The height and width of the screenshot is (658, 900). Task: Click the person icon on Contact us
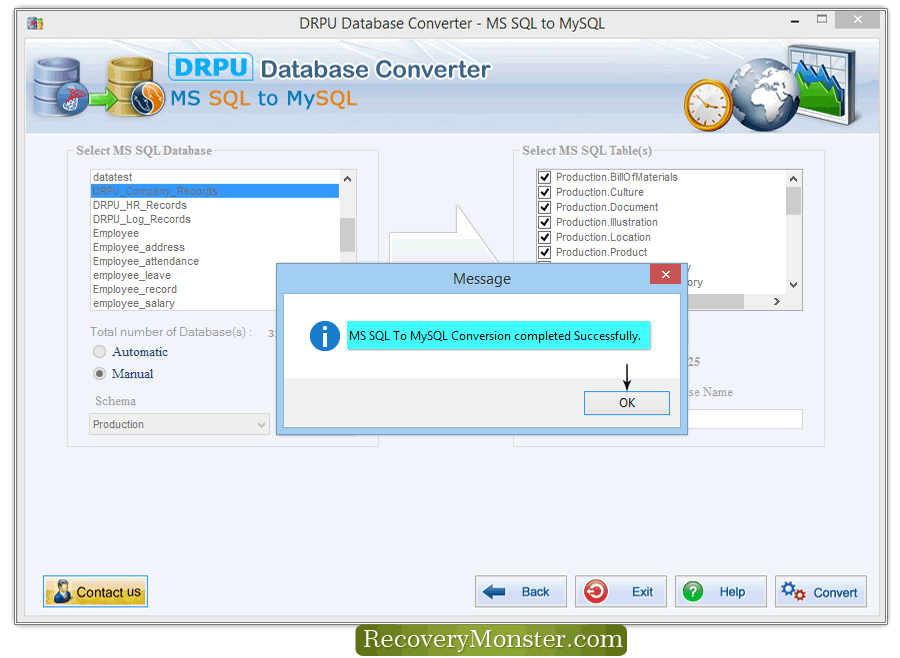click(62, 591)
